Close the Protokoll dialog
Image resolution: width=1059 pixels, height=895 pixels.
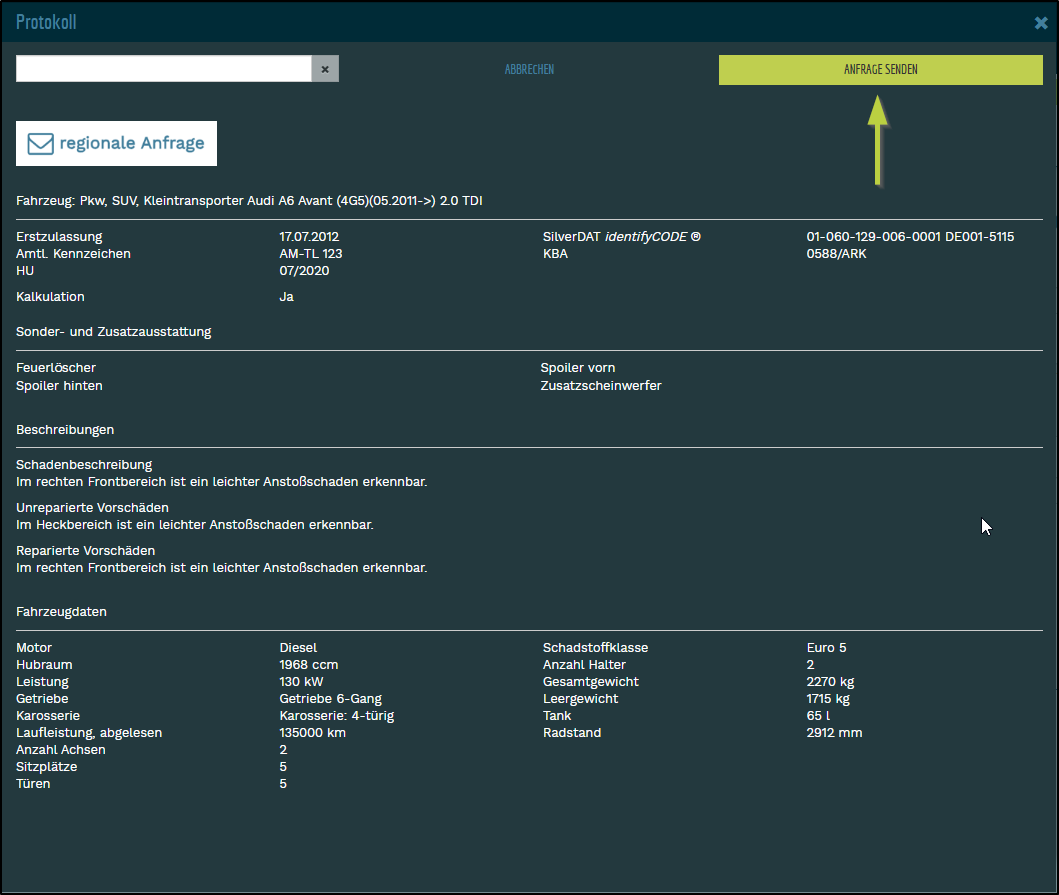point(1041,22)
